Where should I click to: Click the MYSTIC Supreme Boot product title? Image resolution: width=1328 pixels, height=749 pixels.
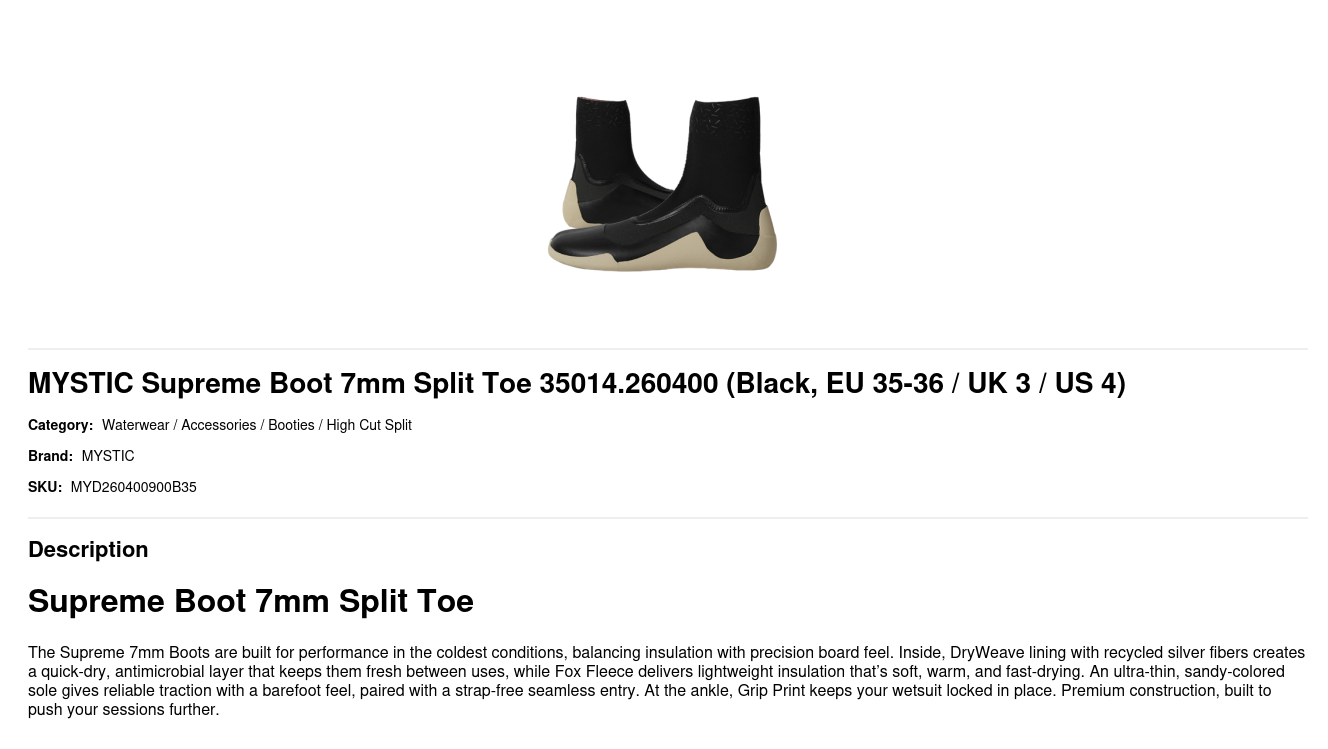(576, 384)
